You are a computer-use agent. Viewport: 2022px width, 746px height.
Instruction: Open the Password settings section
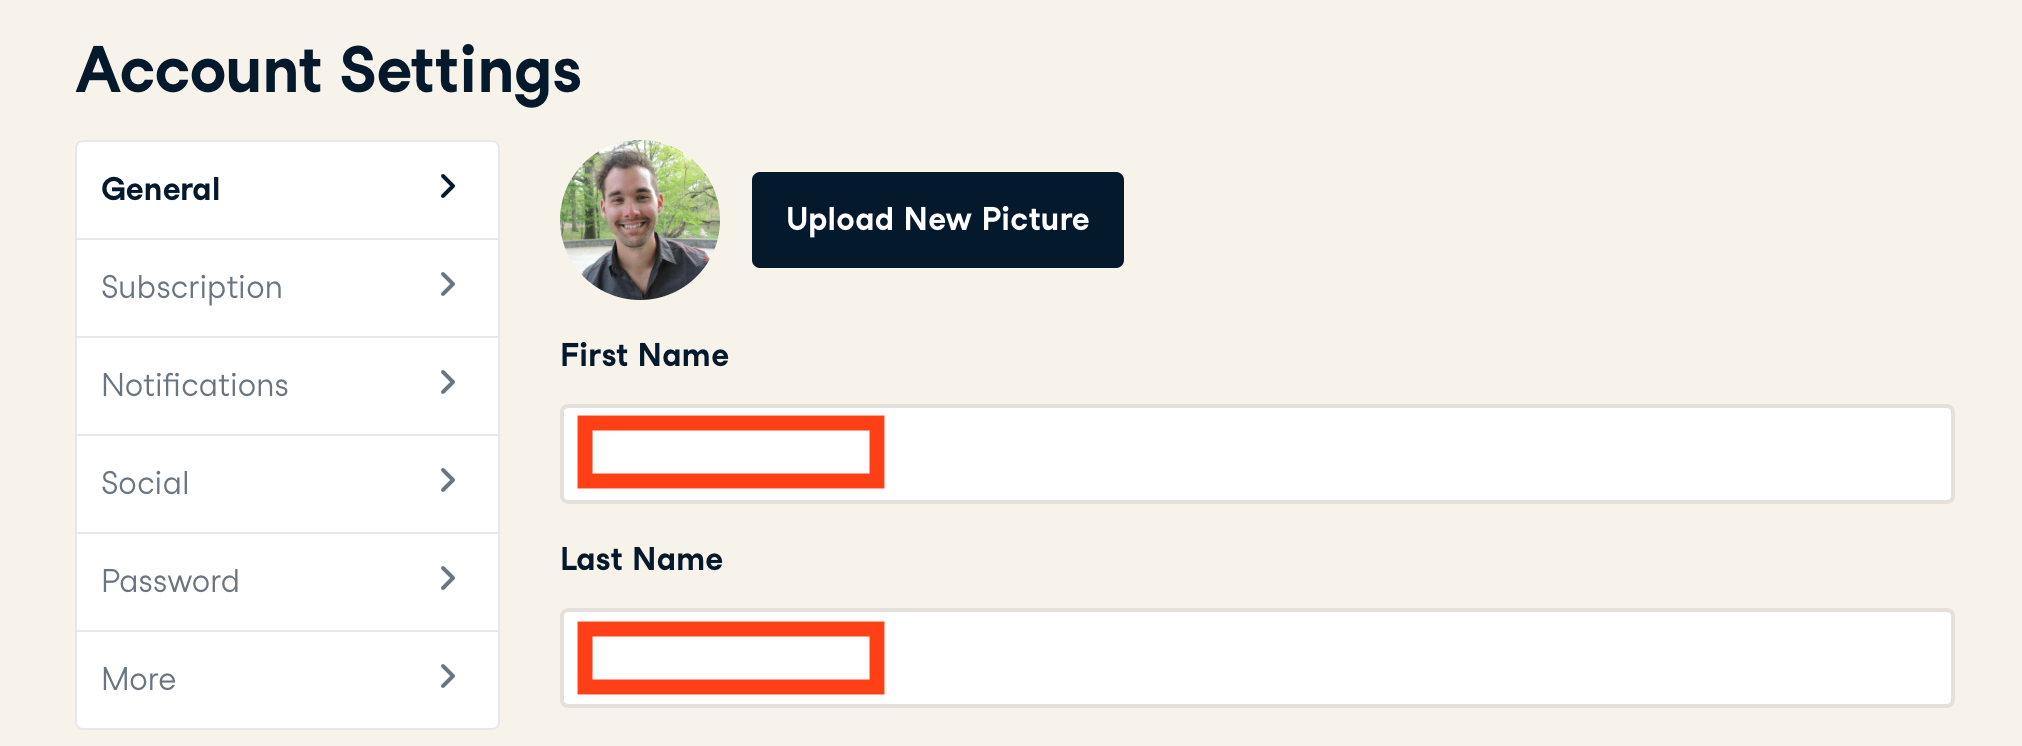pos(170,581)
